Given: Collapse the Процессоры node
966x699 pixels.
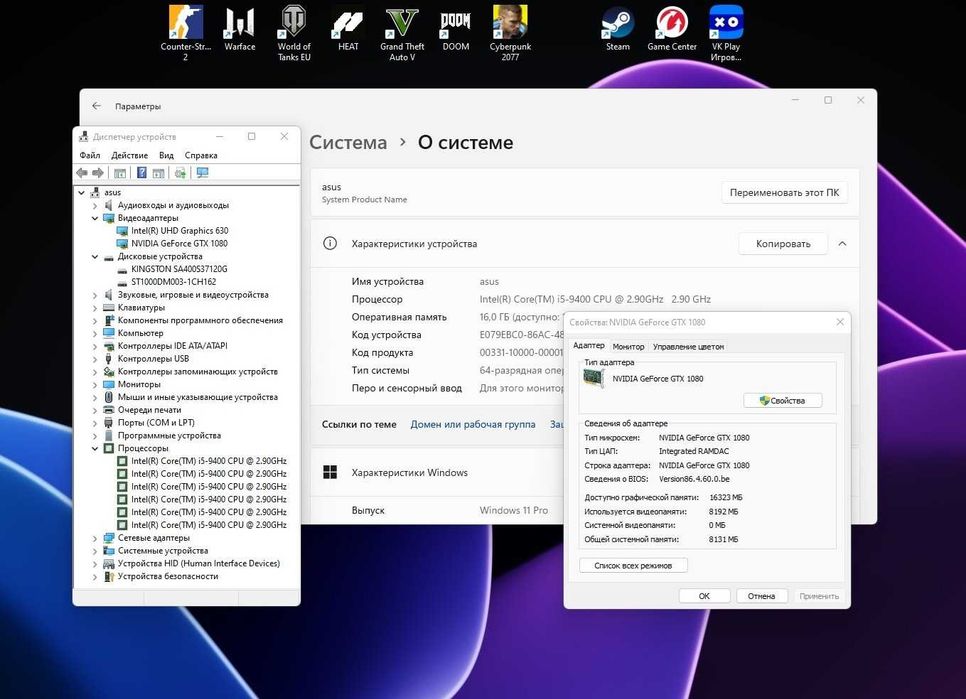Looking at the screenshot, I should tap(95, 449).
